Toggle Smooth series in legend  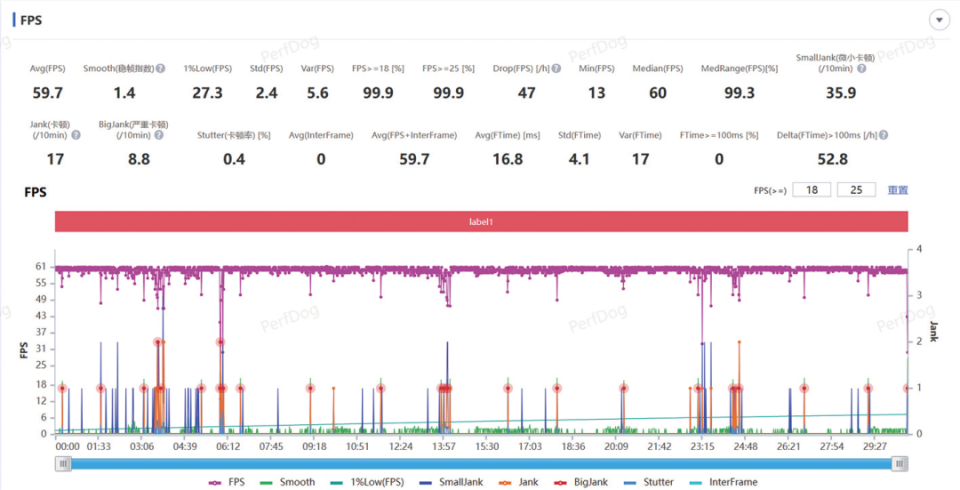(x=287, y=482)
